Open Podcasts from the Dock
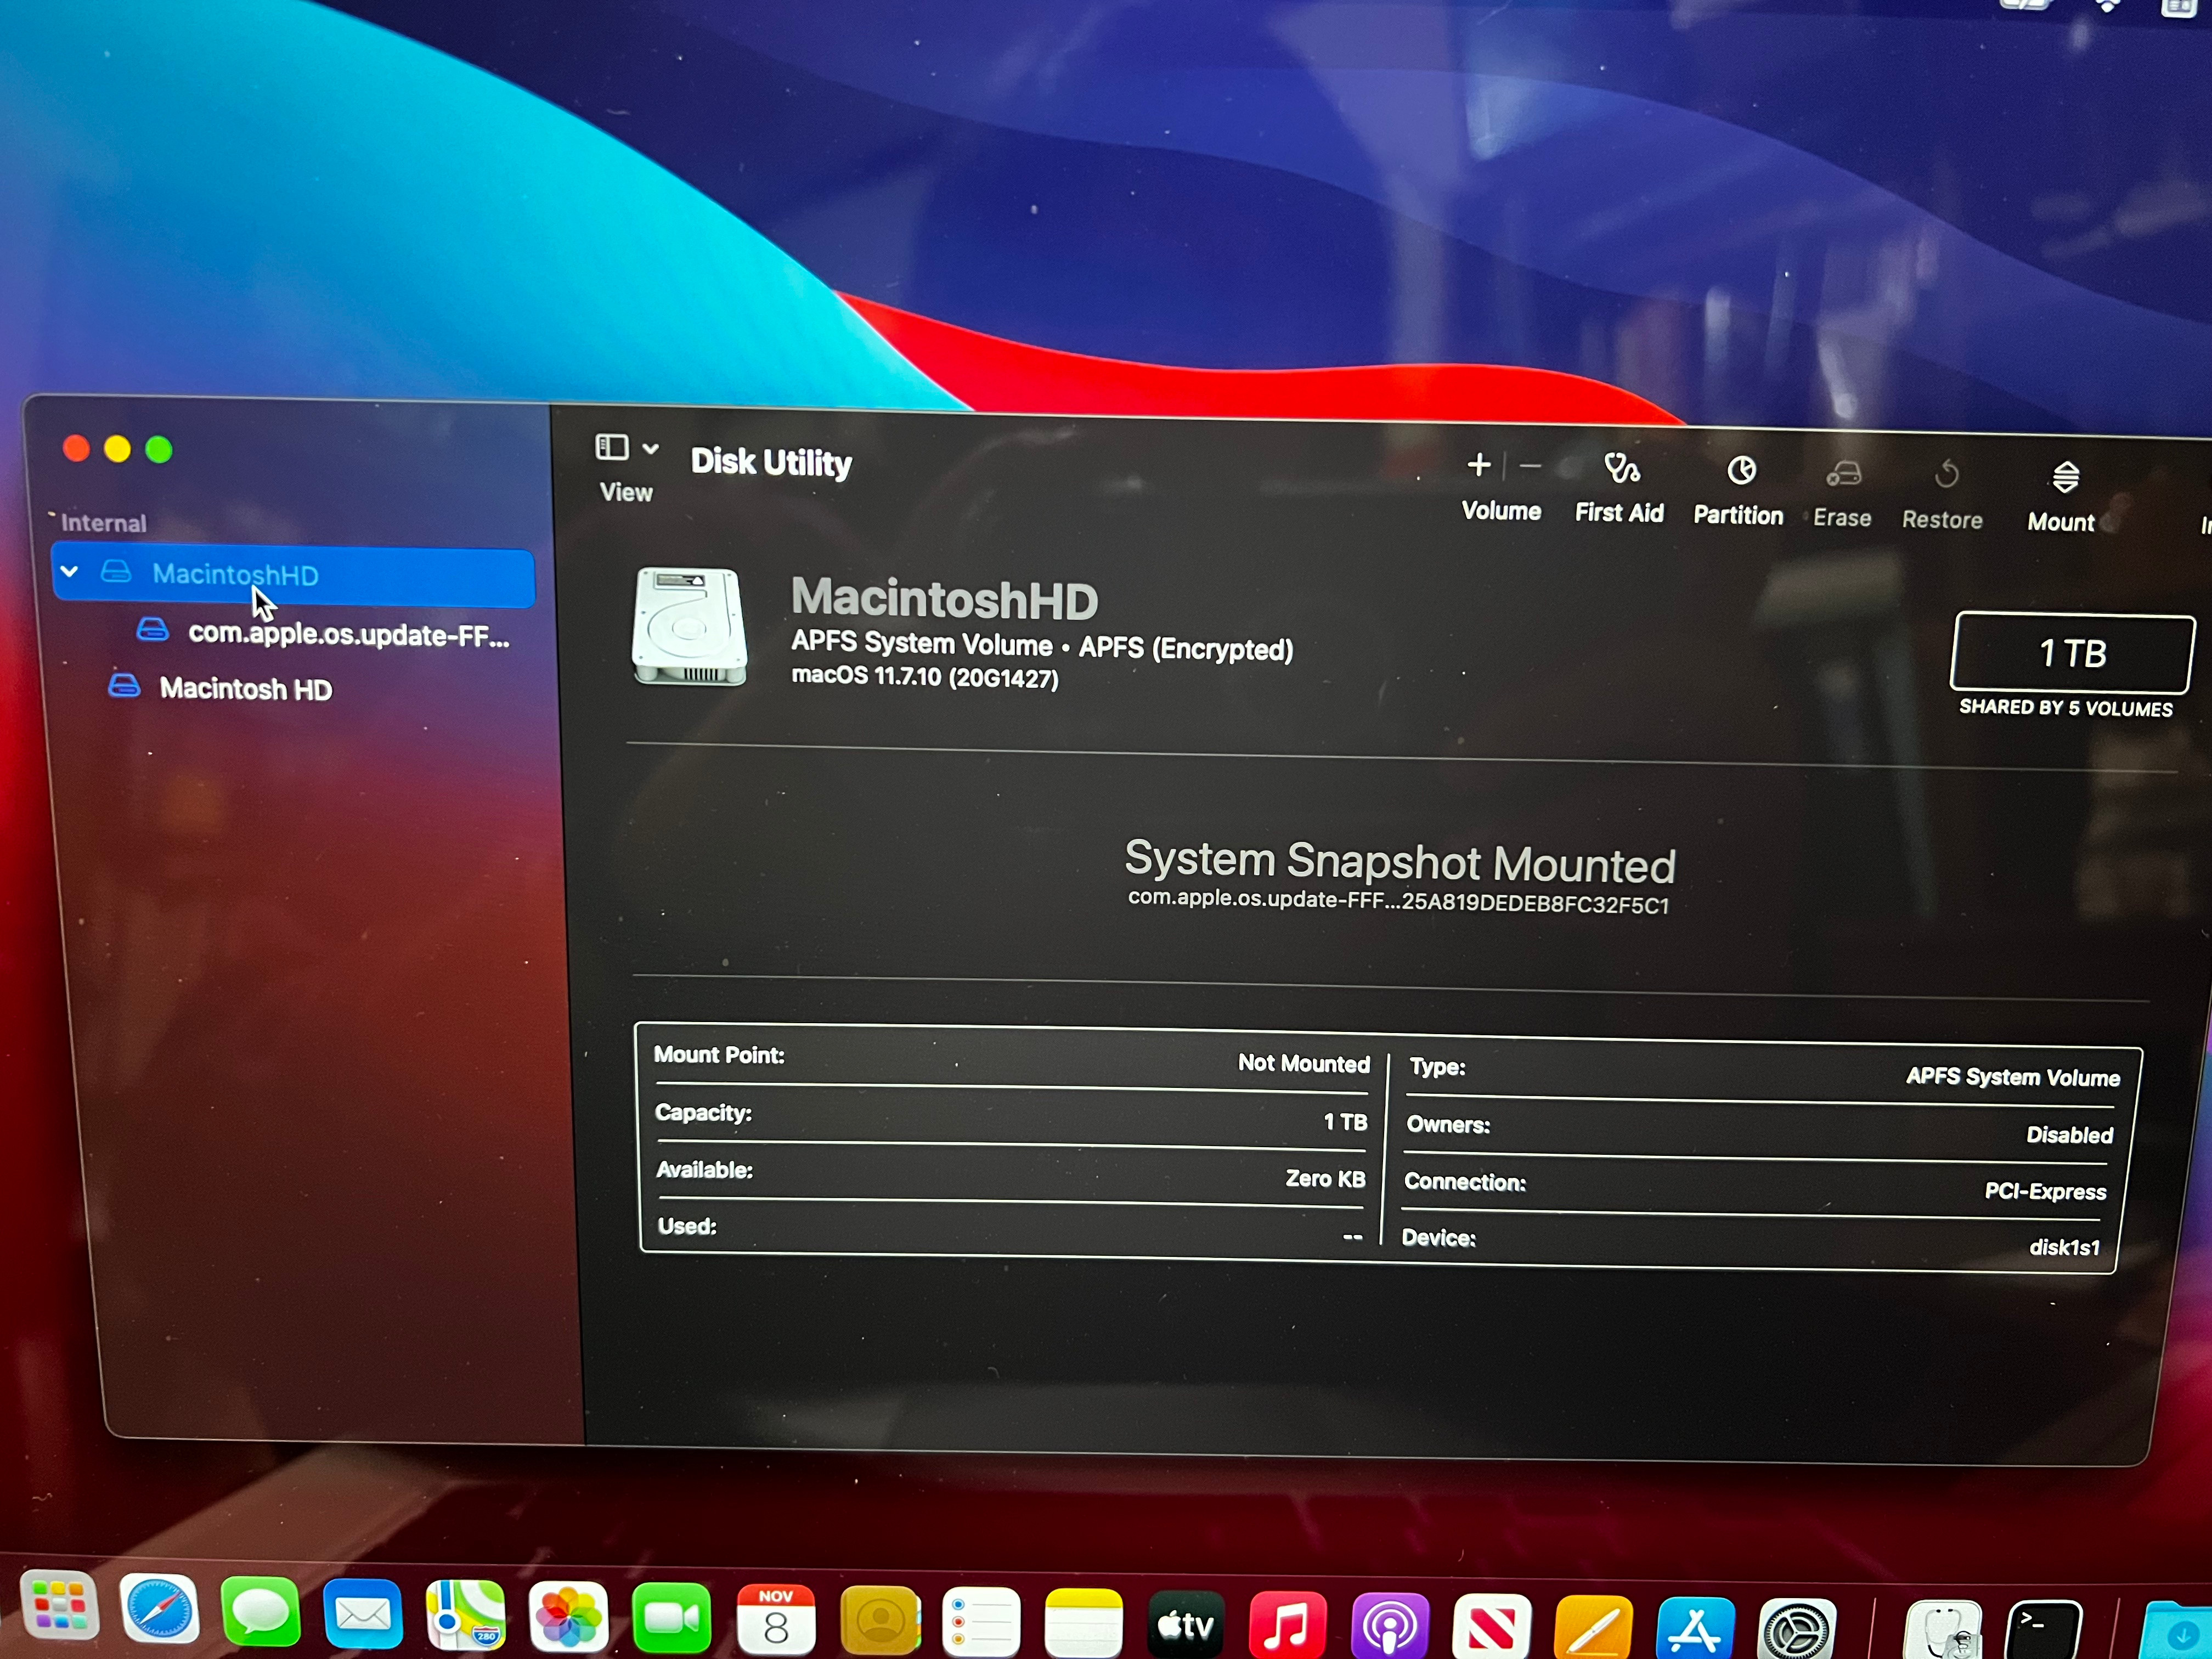This screenshot has height=1659, width=2212. [x=1390, y=1627]
